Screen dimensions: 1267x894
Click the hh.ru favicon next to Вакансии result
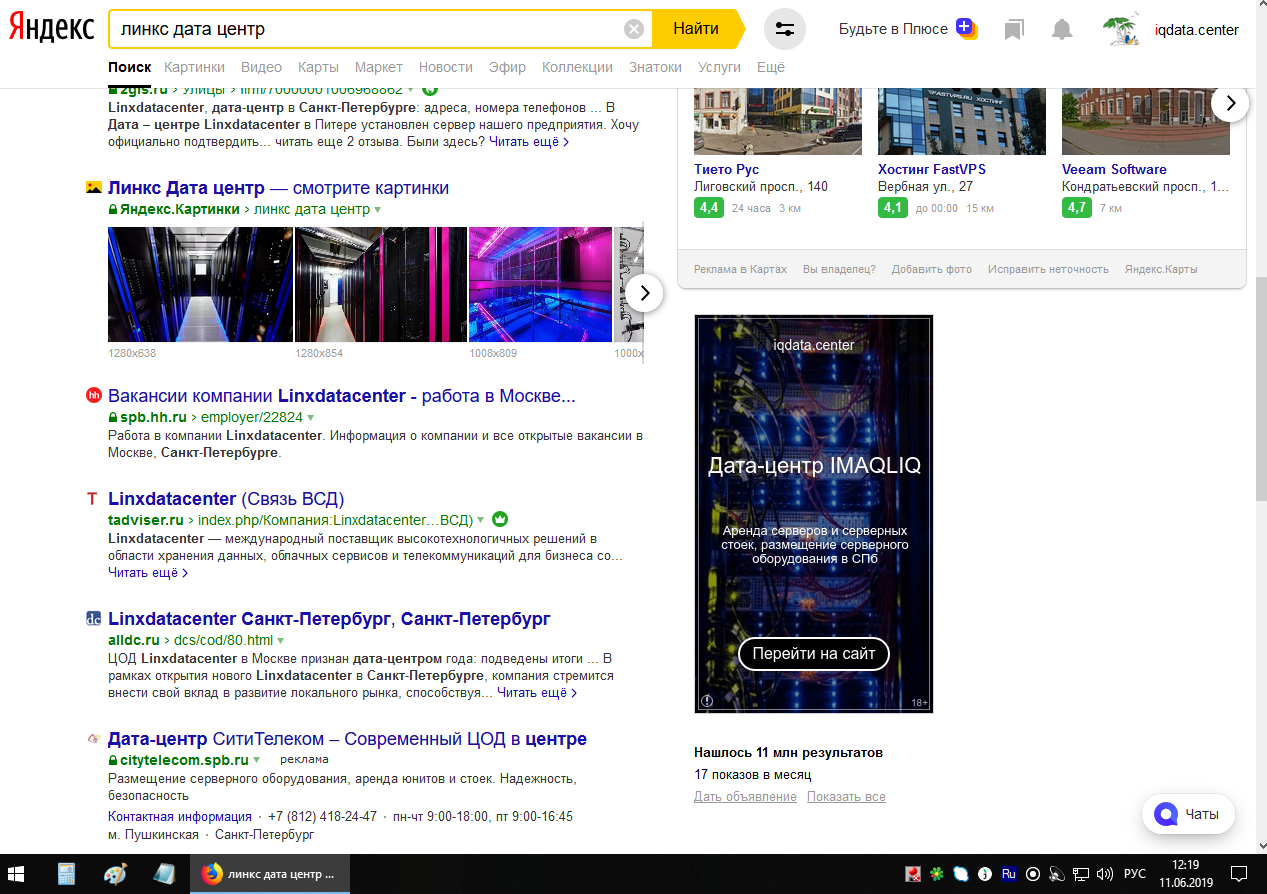94,395
